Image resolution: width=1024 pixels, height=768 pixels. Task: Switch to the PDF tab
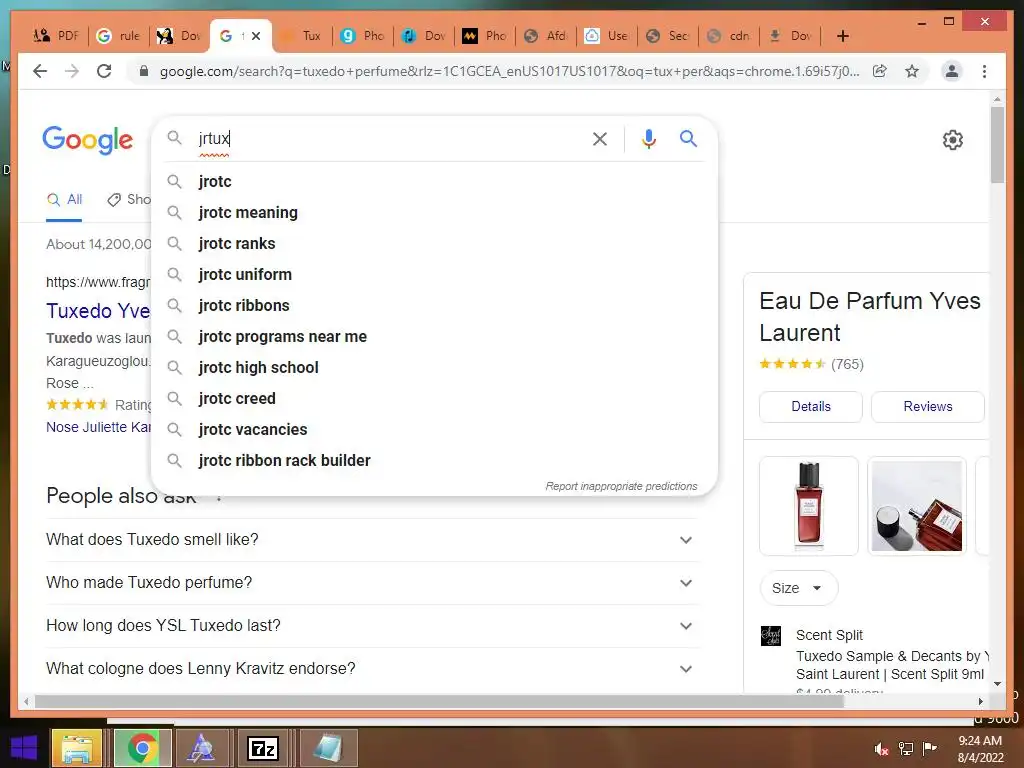pyautogui.click(x=57, y=36)
